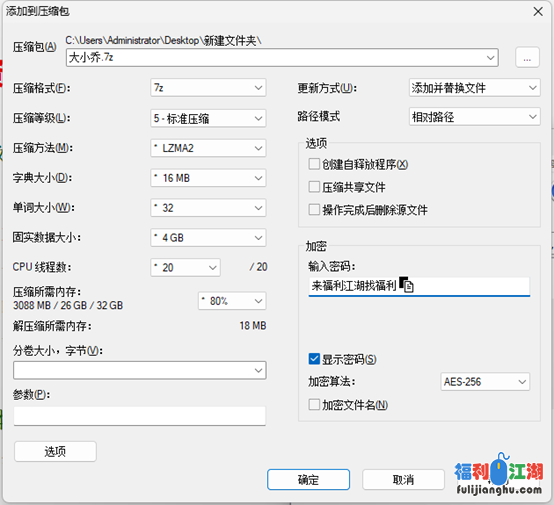The width and height of the screenshot is (554, 505).
Task: Click the 参数 input field
Action: [x=140, y=416]
